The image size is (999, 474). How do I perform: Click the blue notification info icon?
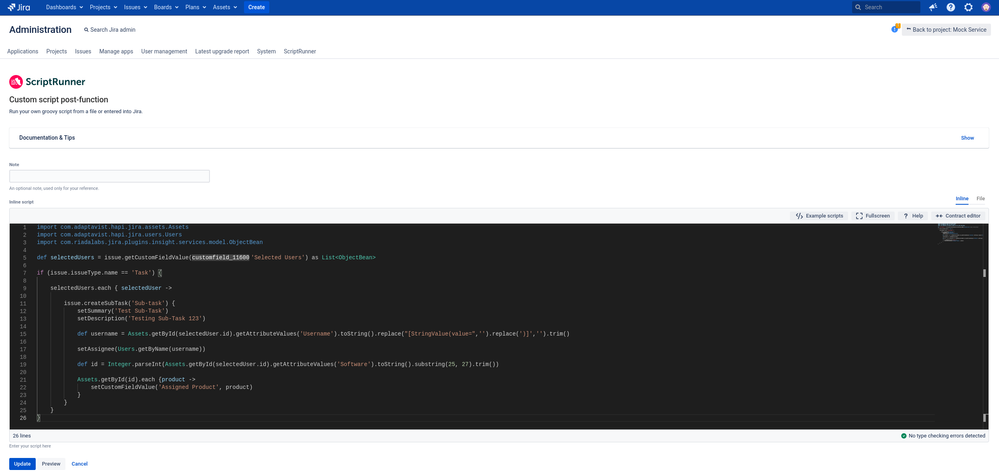point(895,29)
